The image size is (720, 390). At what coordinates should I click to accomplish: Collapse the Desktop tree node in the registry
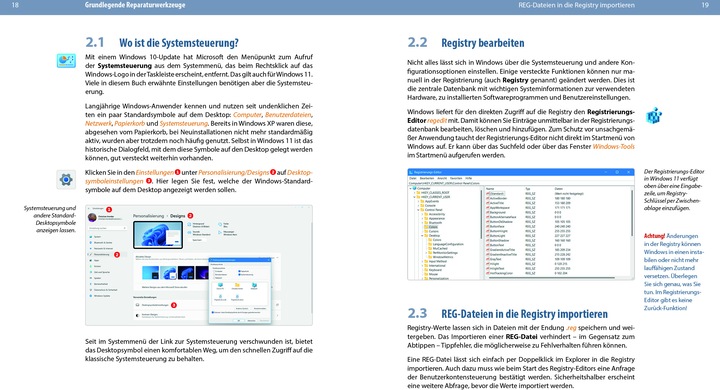[x=422, y=236]
